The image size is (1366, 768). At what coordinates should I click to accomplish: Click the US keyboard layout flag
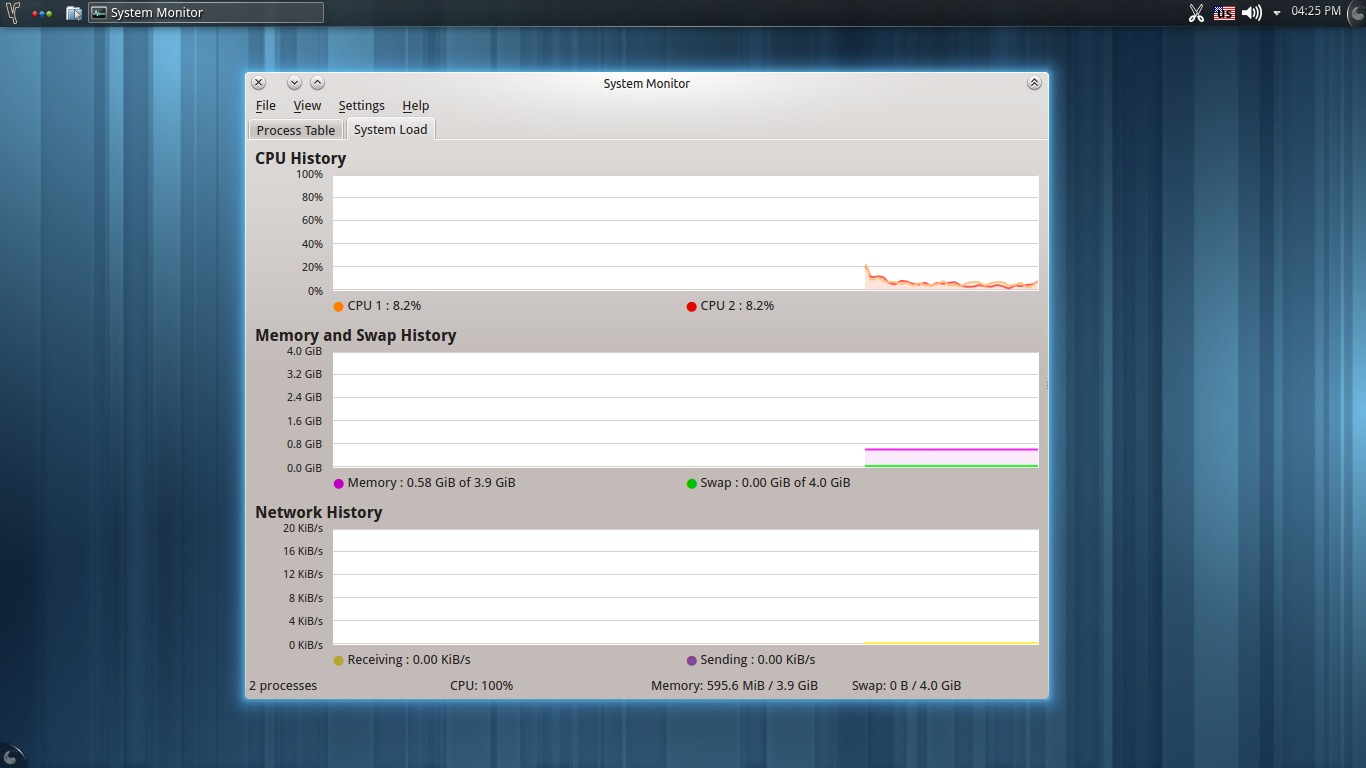tap(1224, 13)
